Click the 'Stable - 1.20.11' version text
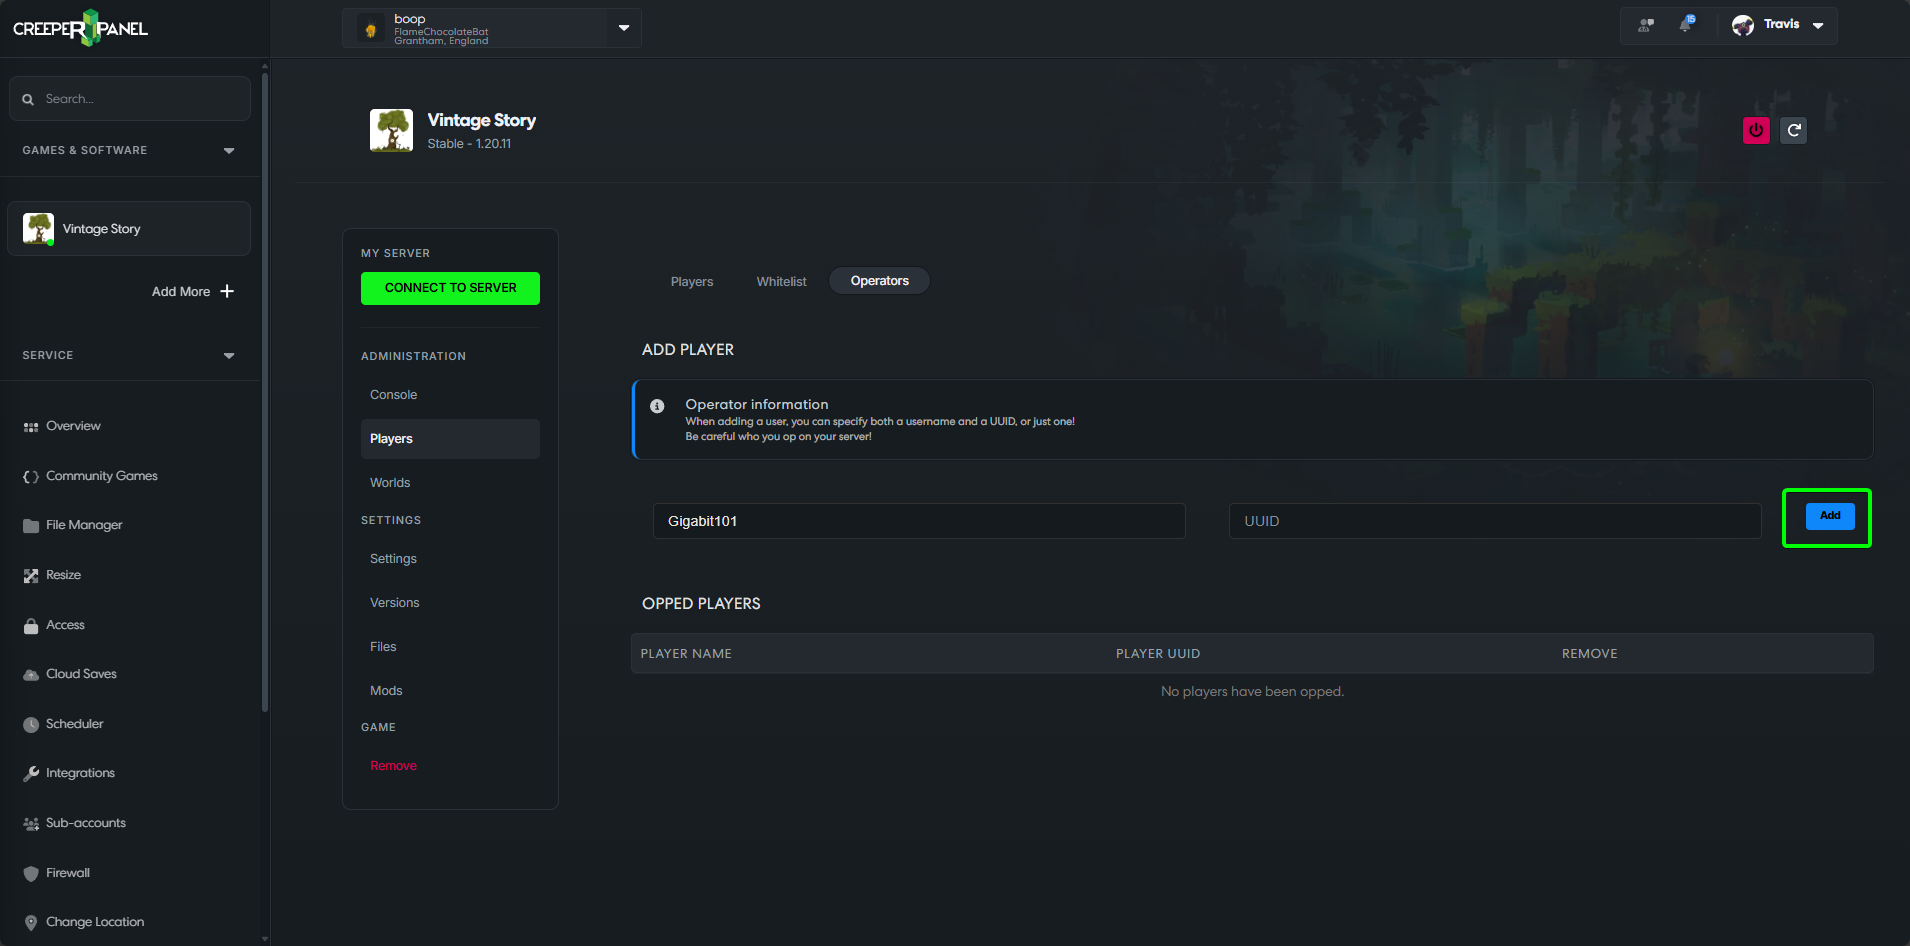The height and width of the screenshot is (946, 1910). click(469, 144)
